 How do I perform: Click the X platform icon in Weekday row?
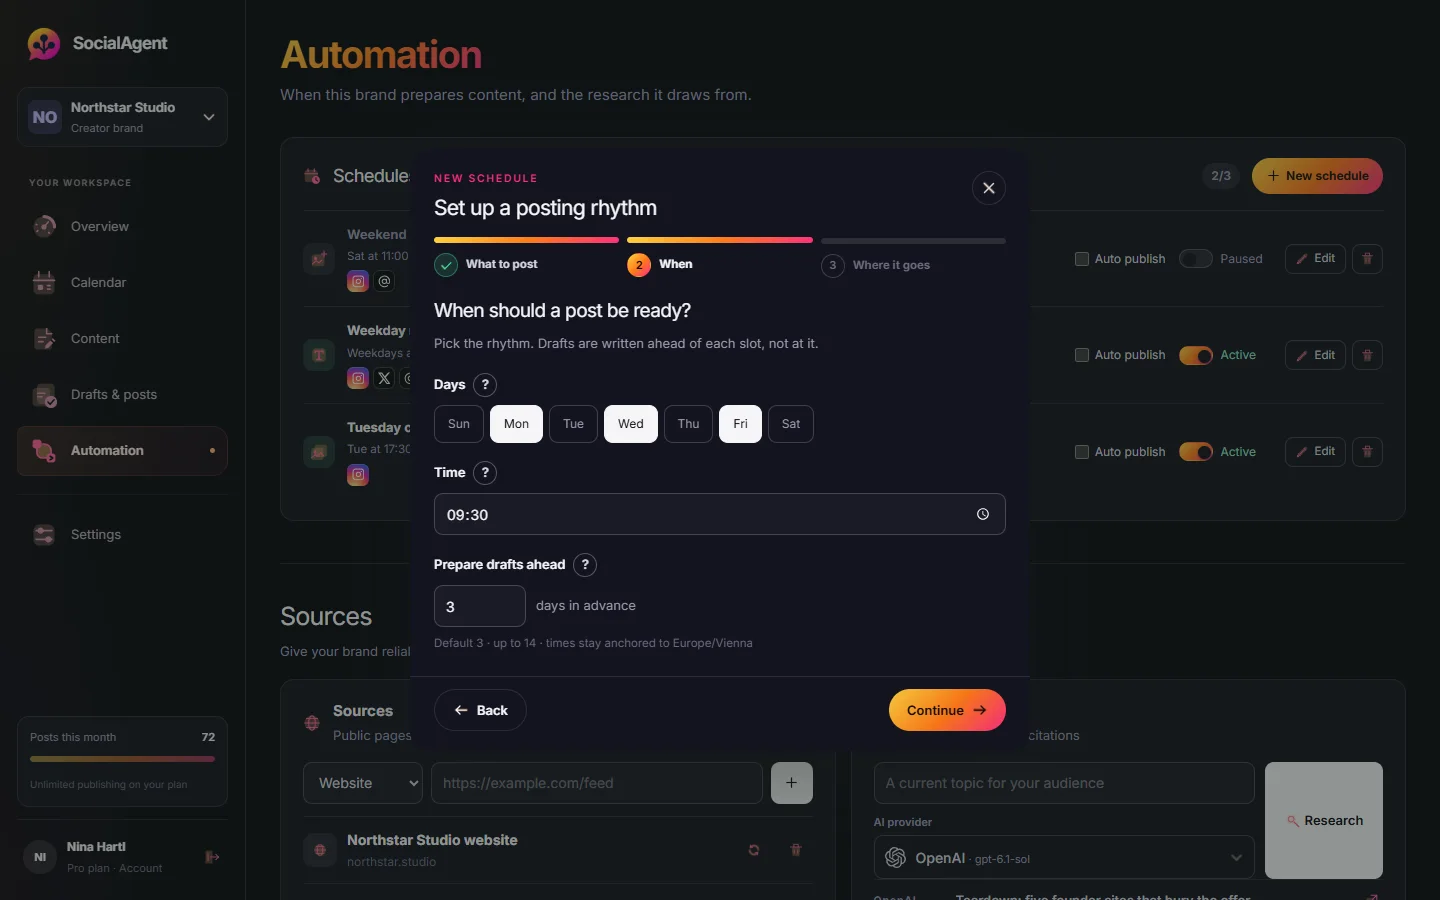384,378
